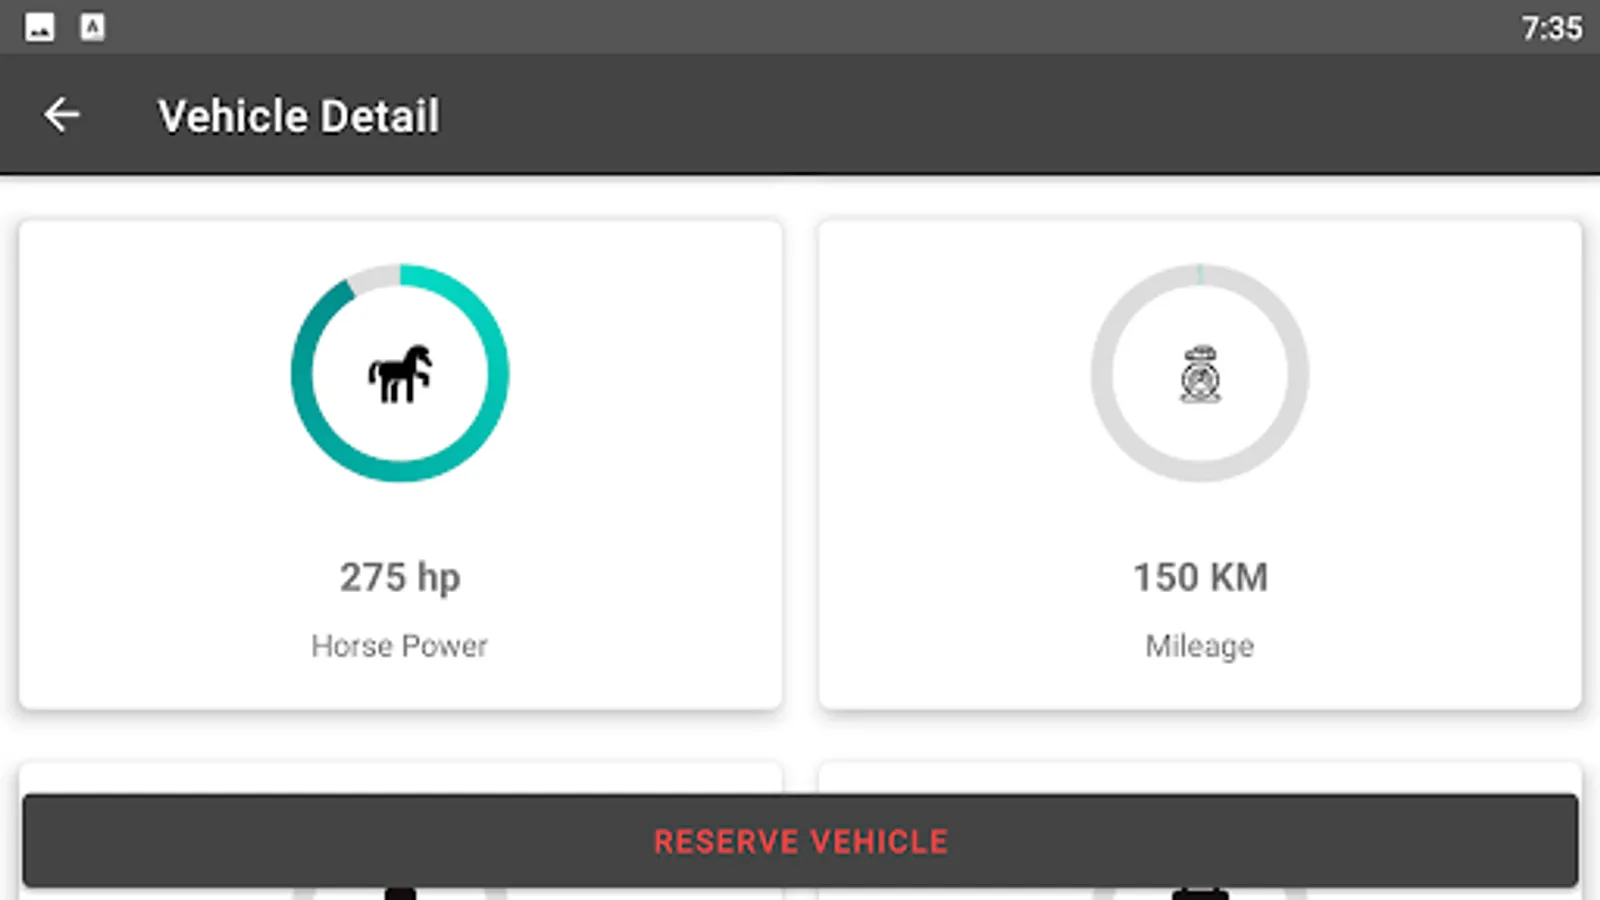
Task: Tap the back arrow in the header
Action: coord(61,115)
